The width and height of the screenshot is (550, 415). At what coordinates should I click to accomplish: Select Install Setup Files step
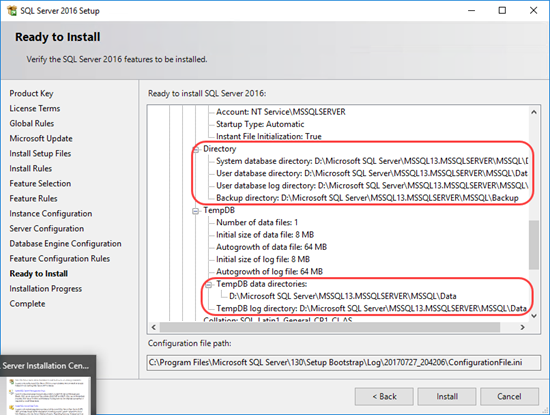tap(40, 154)
